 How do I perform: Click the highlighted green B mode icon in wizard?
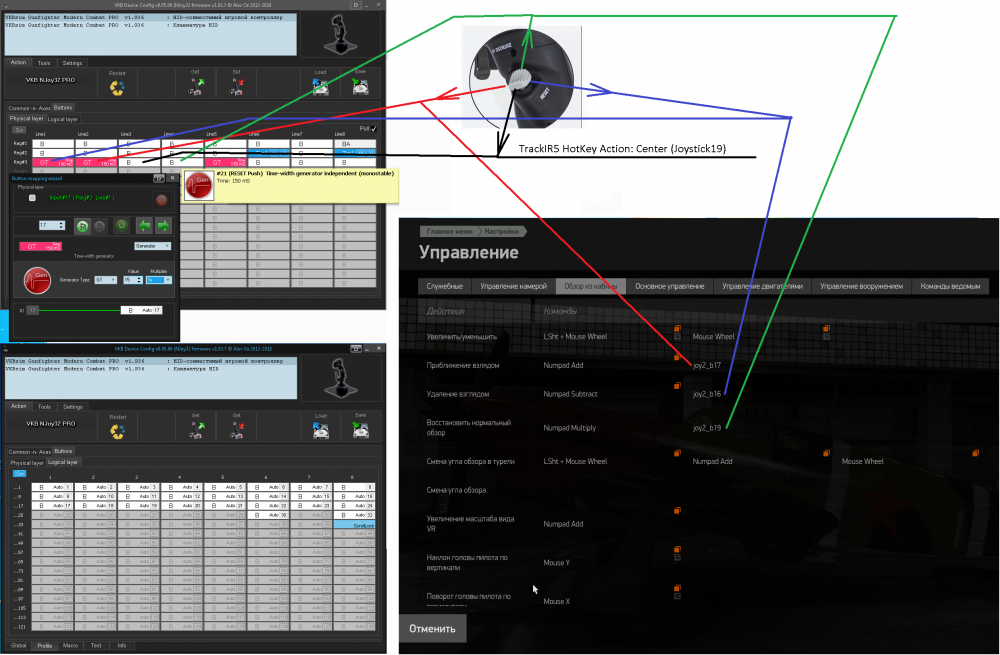click(82, 226)
